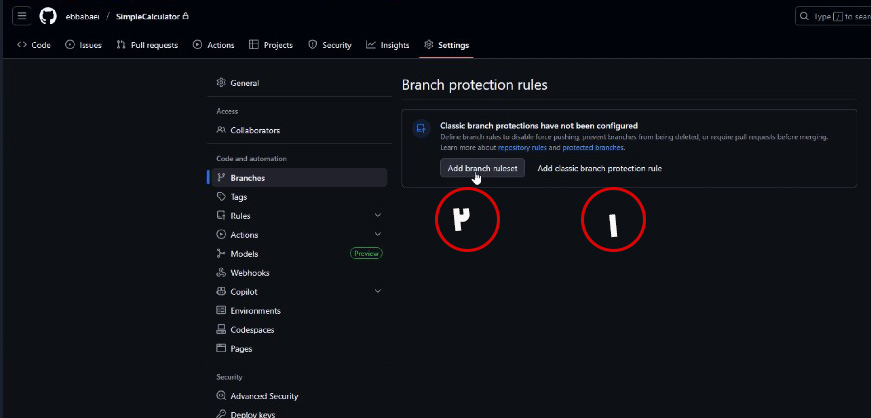Open the Insights tab
Image resolution: width=871 pixels, height=418 pixels.
388,45
